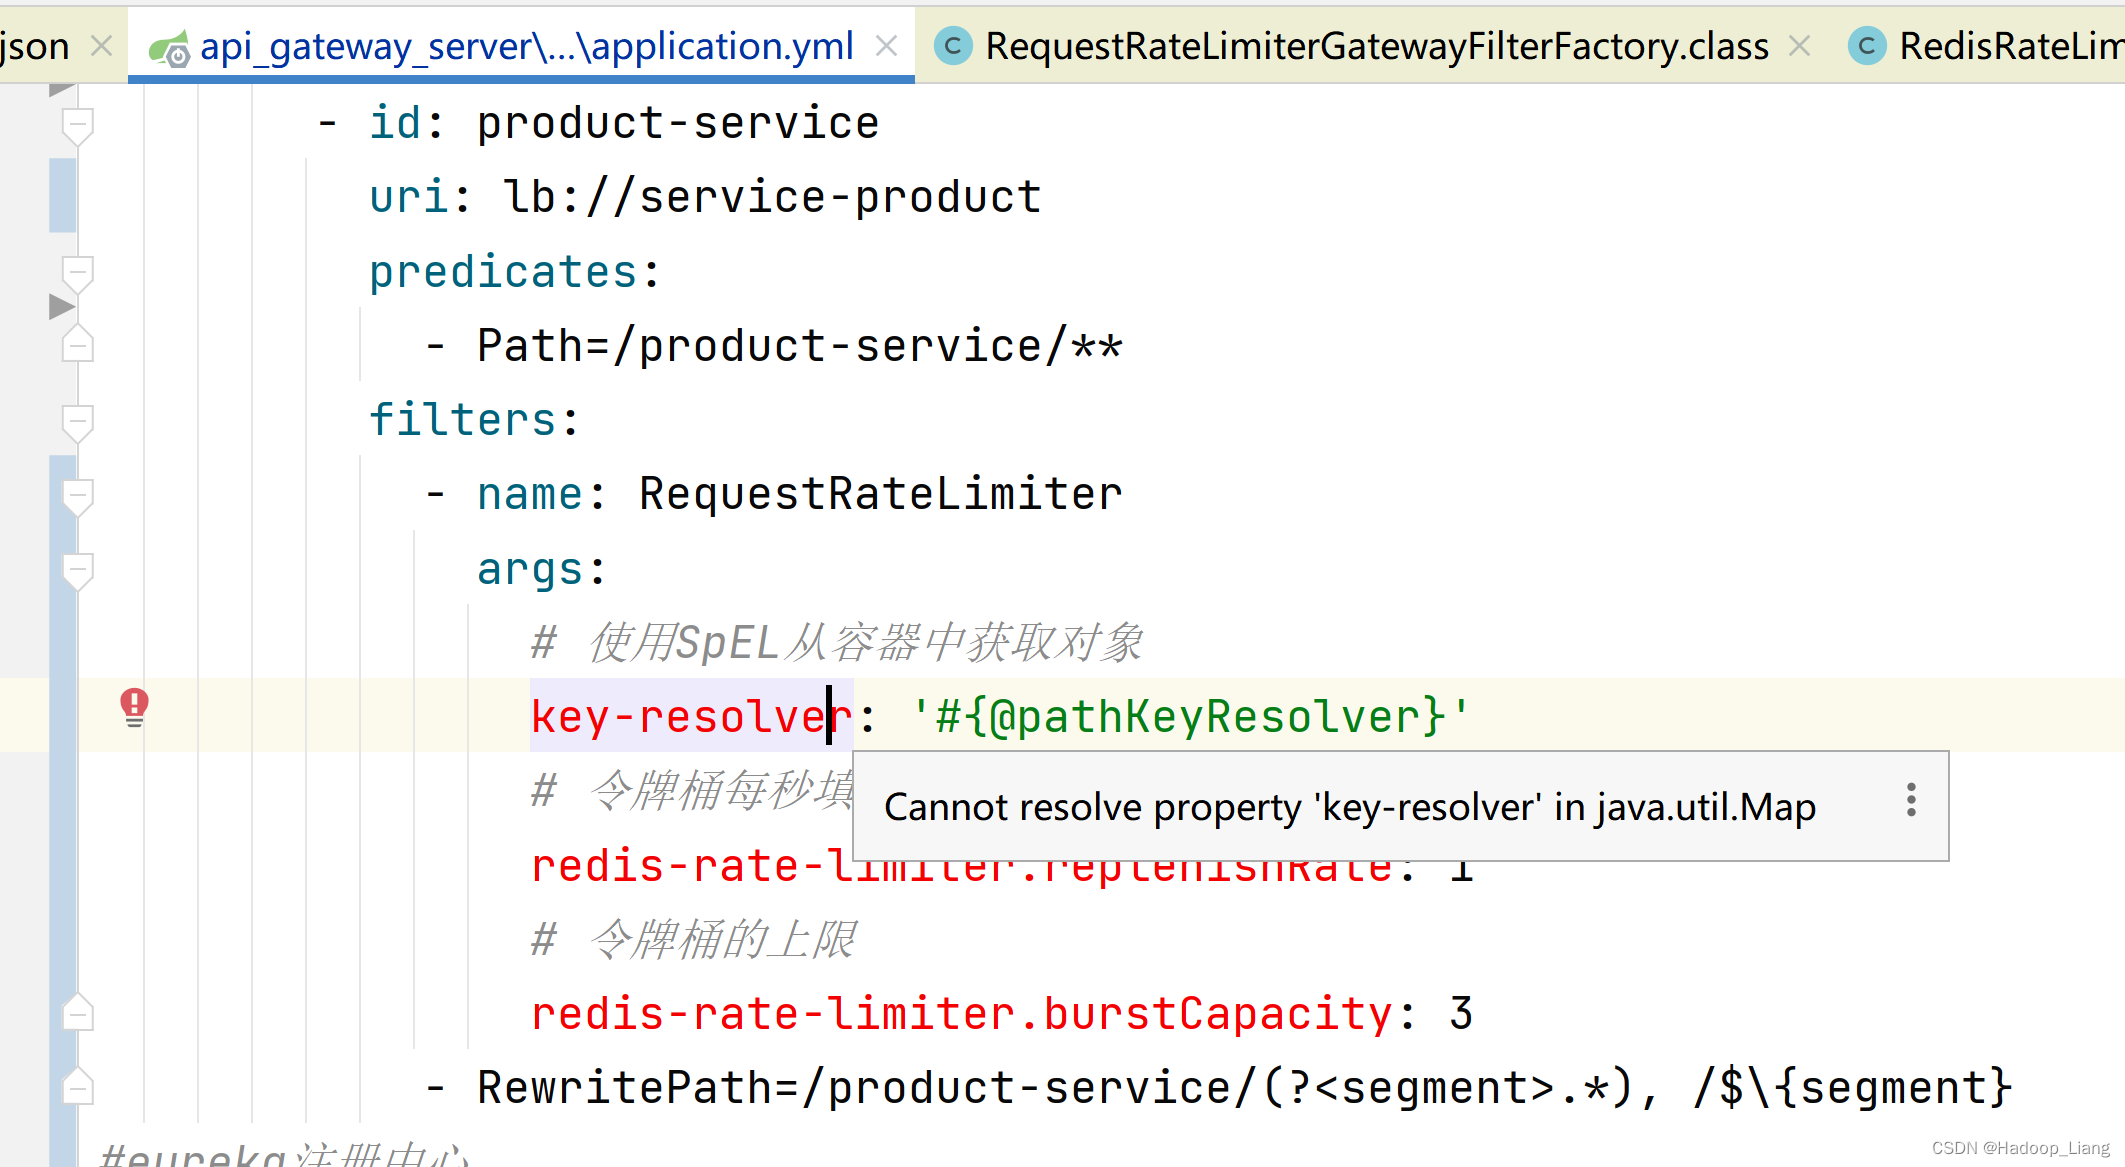Click the red error lightbulb icon
2125x1167 pixels.
134,707
